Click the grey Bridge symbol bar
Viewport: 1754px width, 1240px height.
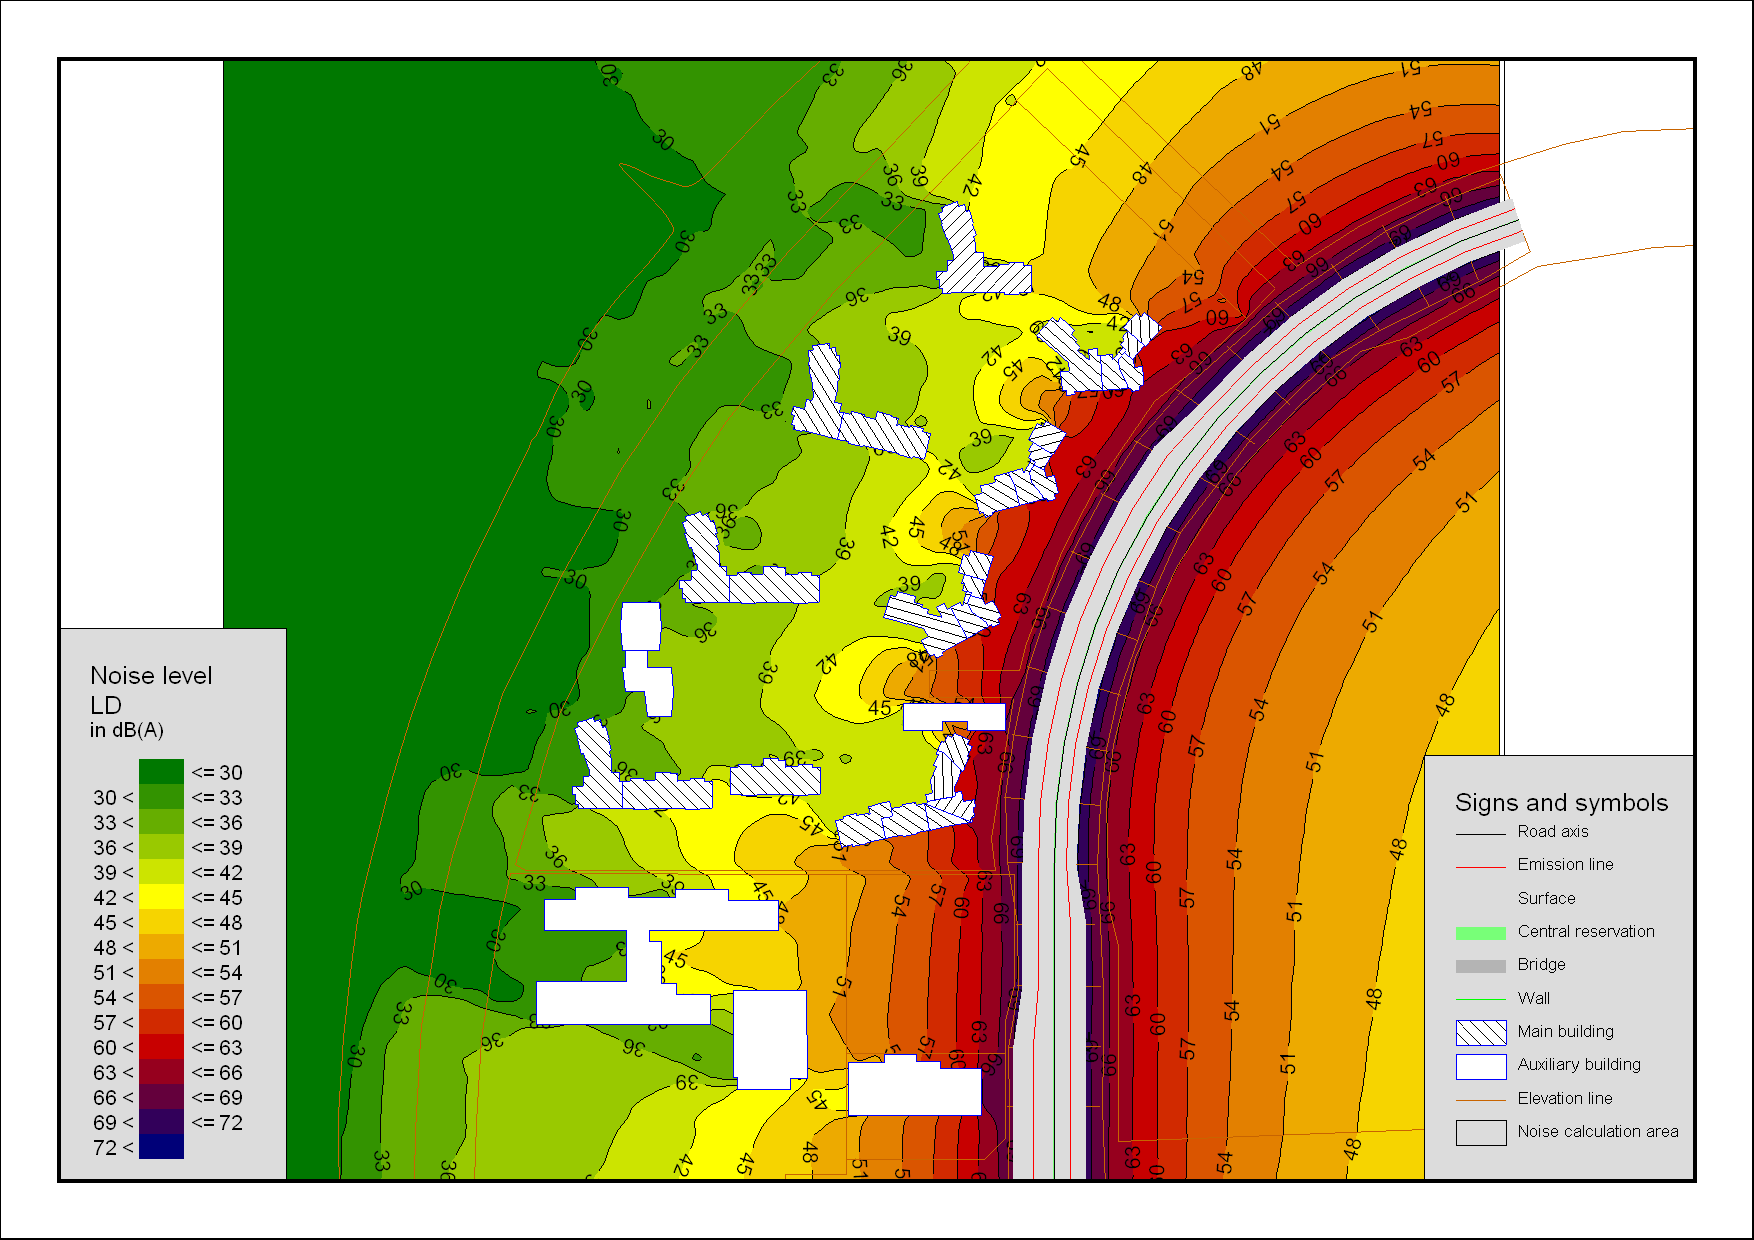[x=1481, y=966]
